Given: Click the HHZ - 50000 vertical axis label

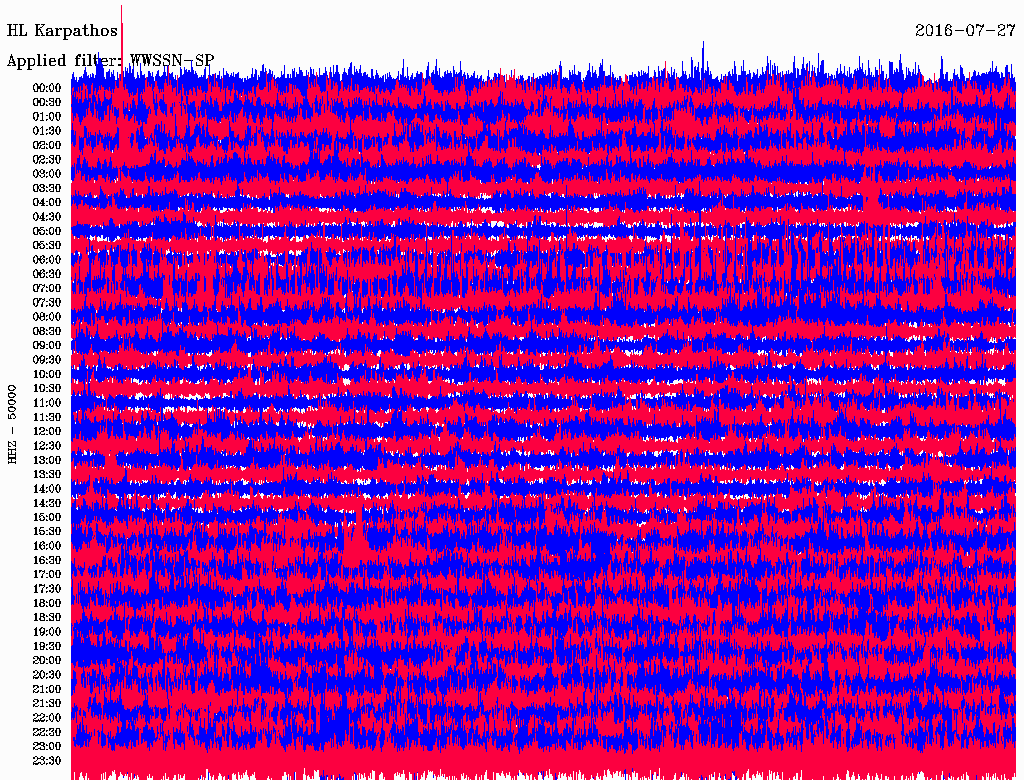Looking at the screenshot, I should (13, 423).
